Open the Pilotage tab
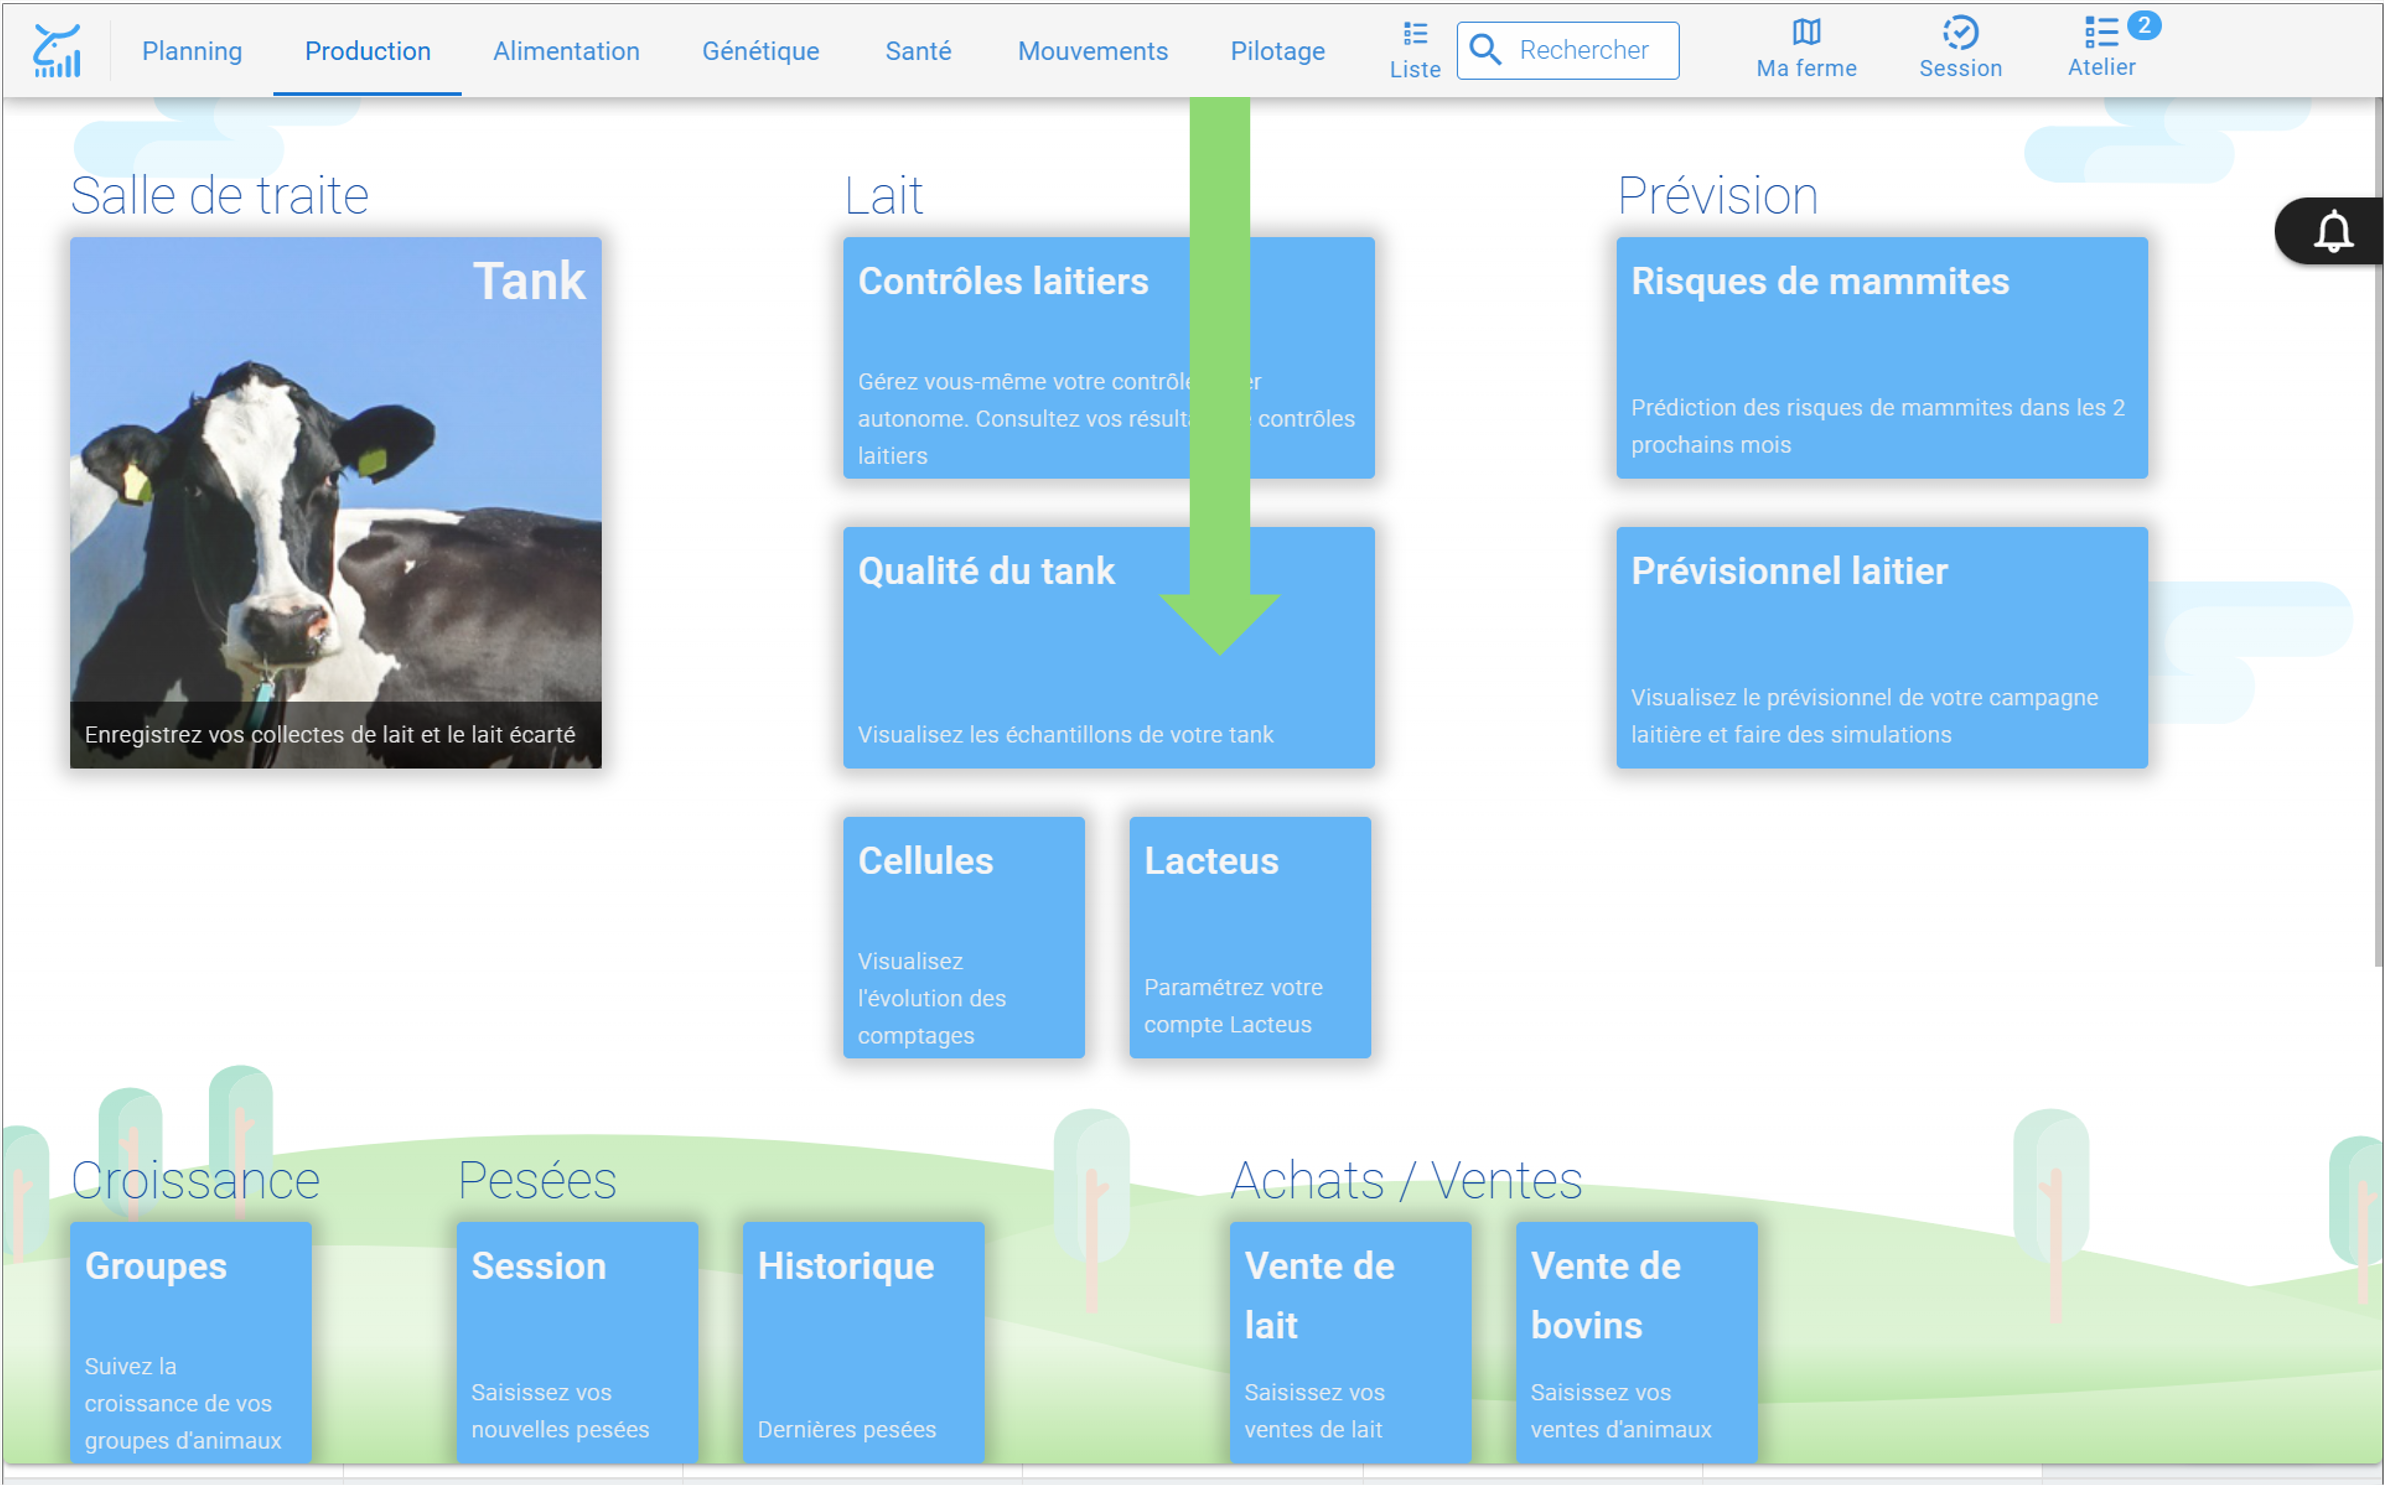The height and width of the screenshot is (1485, 2384). pos(1277,51)
